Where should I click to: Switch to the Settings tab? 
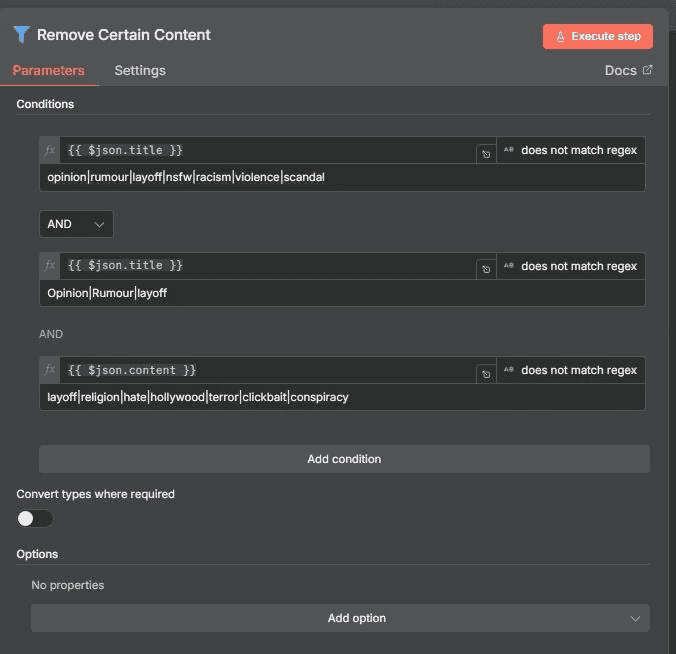pyautogui.click(x=140, y=71)
